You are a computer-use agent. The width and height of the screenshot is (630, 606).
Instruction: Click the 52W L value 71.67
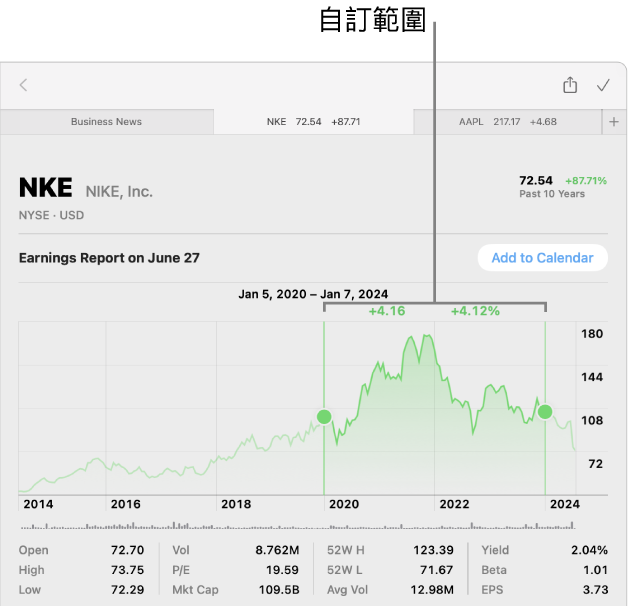(x=436, y=570)
